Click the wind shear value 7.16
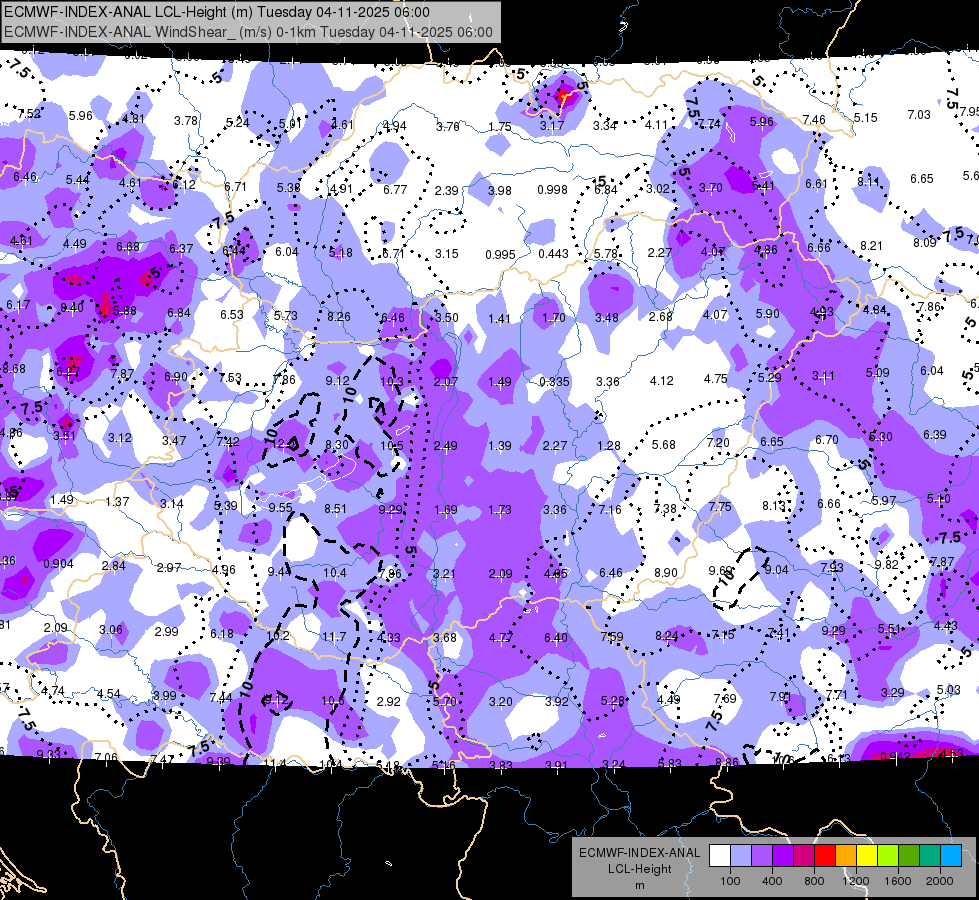 610,510
